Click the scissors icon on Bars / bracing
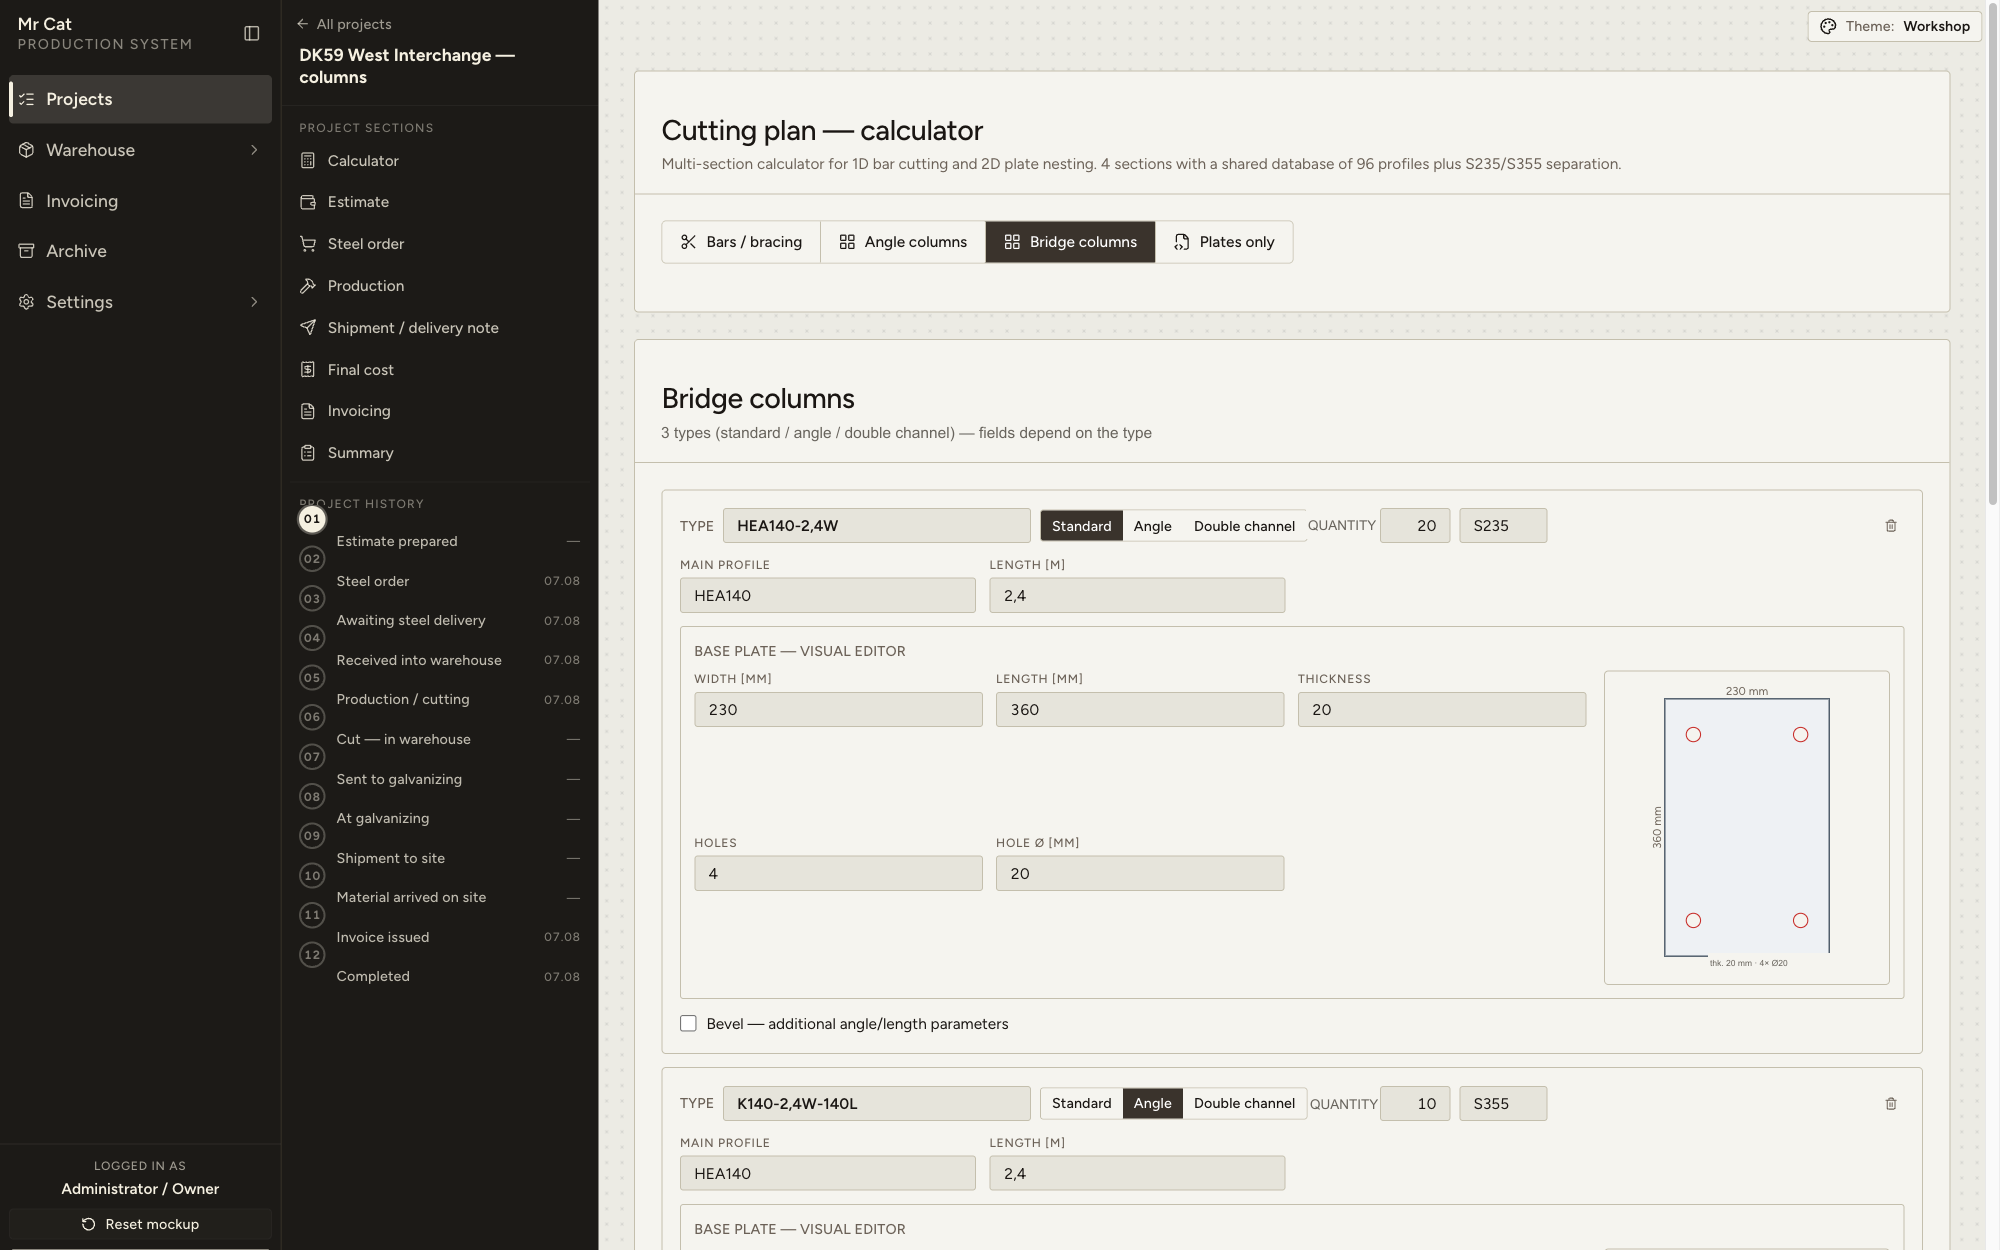This screenshot has height=1250, width=2000. pyautogui.click(x=688, y=242)
